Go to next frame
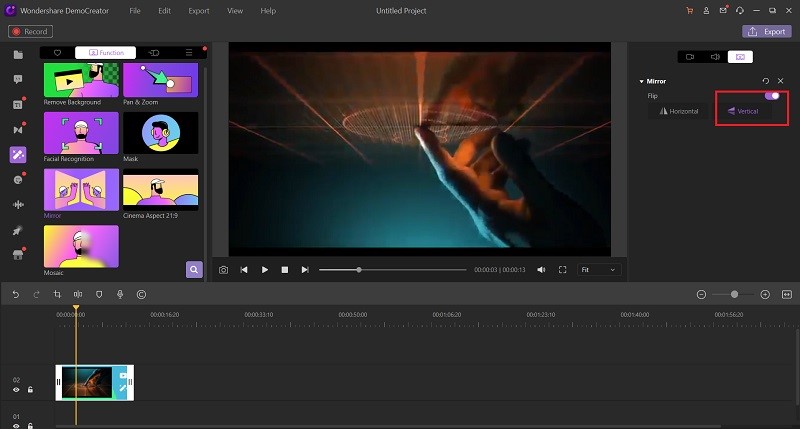The width and height of the screenshot is (800, 429). [x=305, y=270]
